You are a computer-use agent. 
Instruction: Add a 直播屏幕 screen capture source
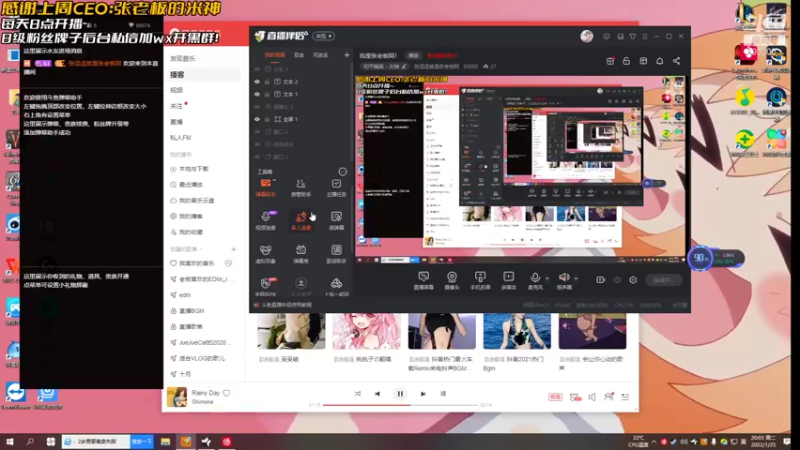423,280
